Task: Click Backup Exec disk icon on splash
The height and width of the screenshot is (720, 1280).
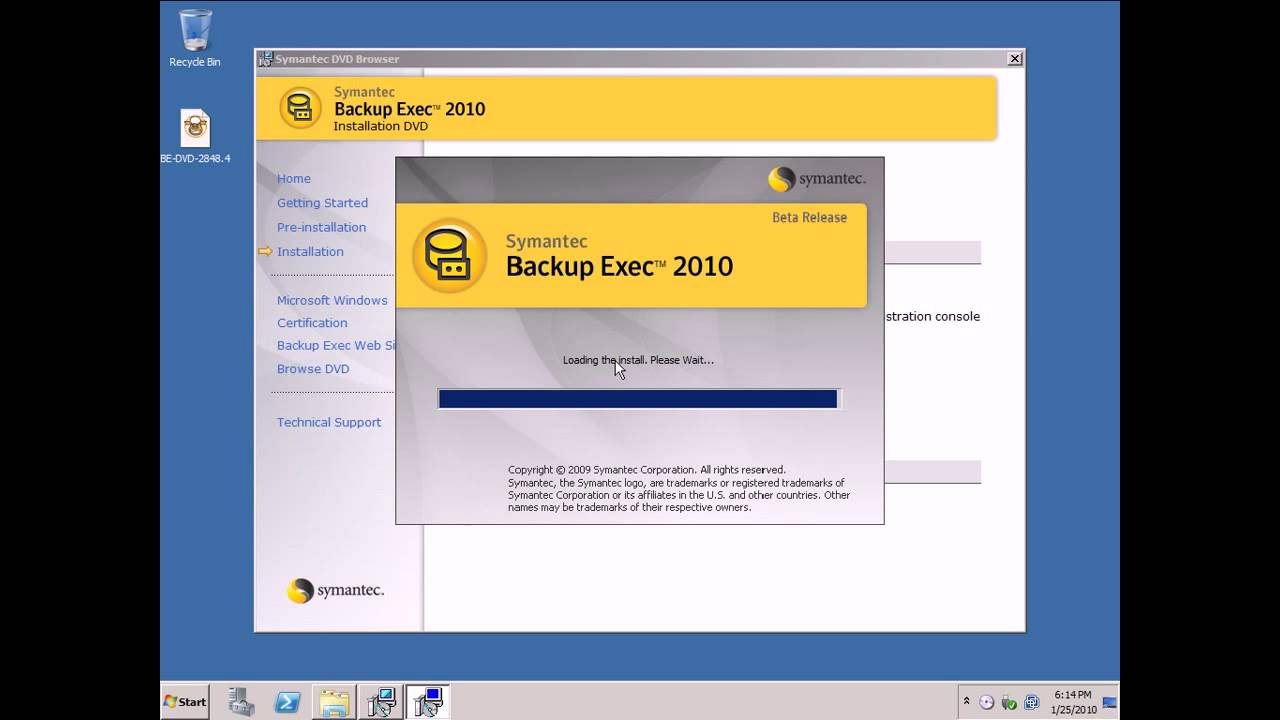Action: coord(449,255)
